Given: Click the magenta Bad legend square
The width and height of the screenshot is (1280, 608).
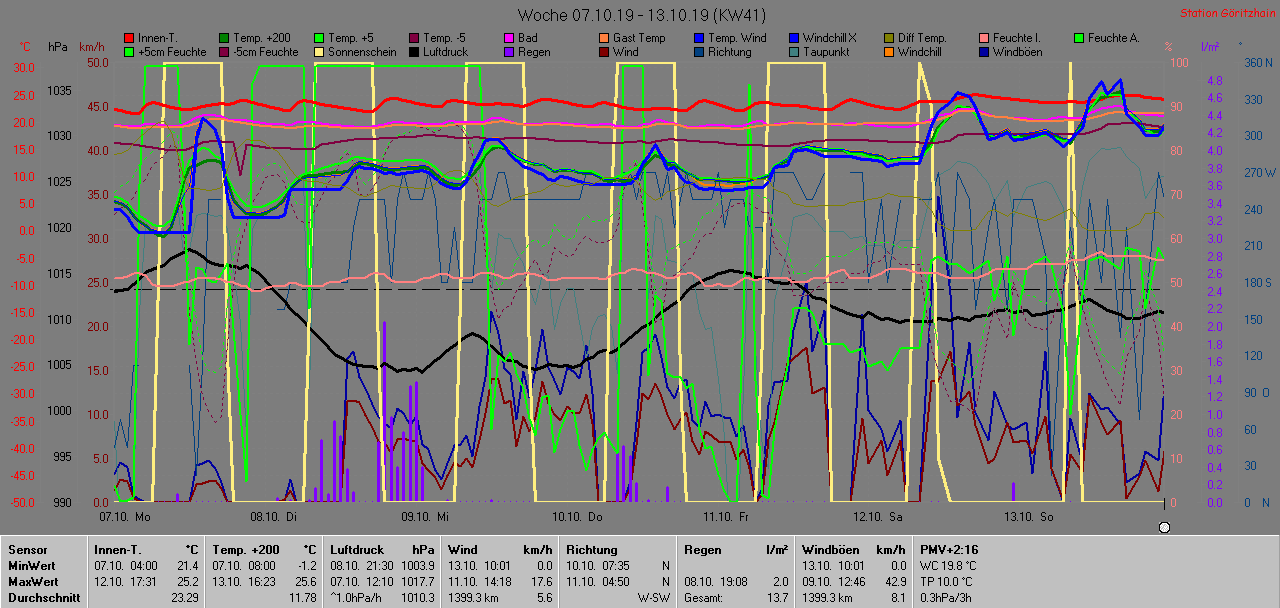Looking at the screenshot, I should pyautogui.click(x=508, y=38).
